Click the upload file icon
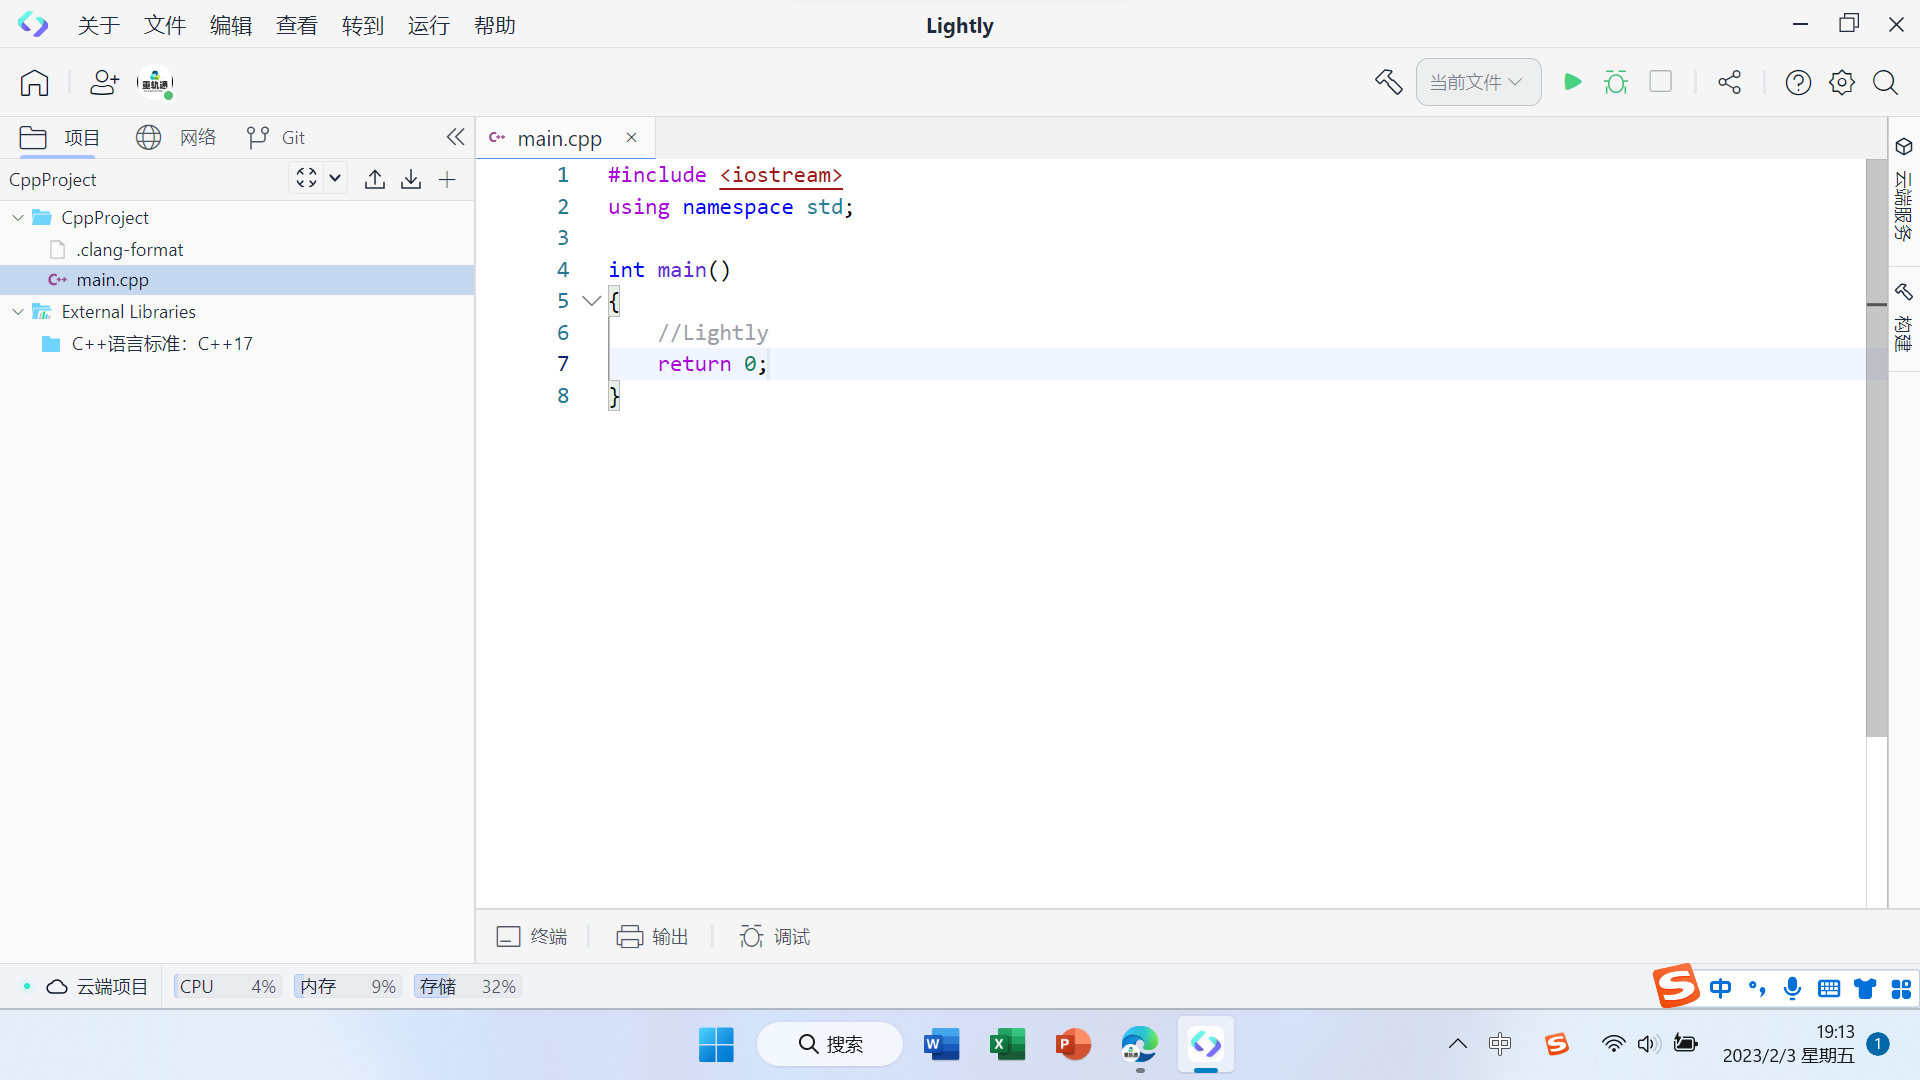 coord(375,179)
